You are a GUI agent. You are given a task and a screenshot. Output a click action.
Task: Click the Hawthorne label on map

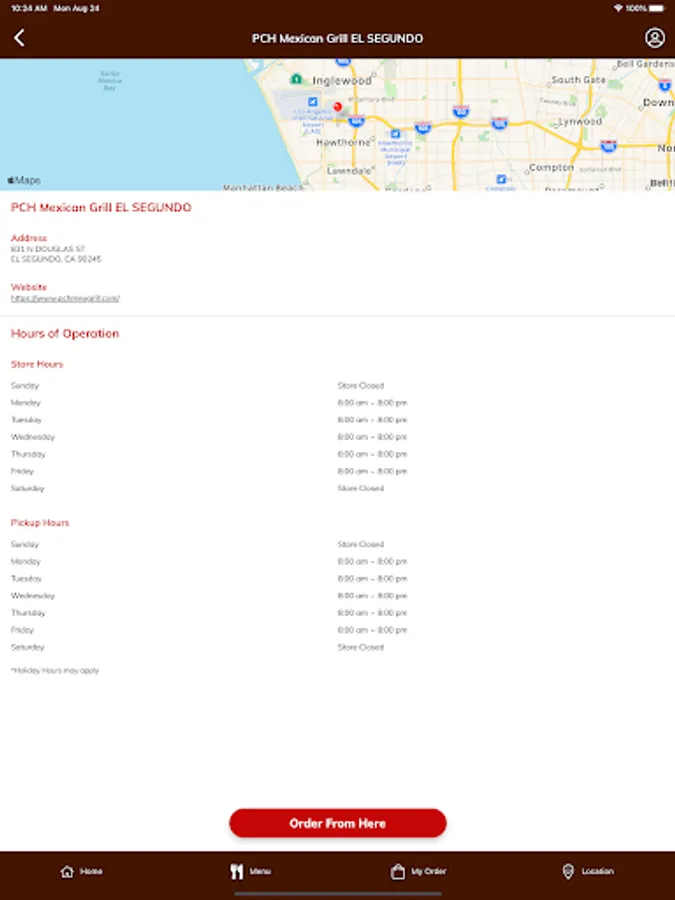(x=343, y=142)
